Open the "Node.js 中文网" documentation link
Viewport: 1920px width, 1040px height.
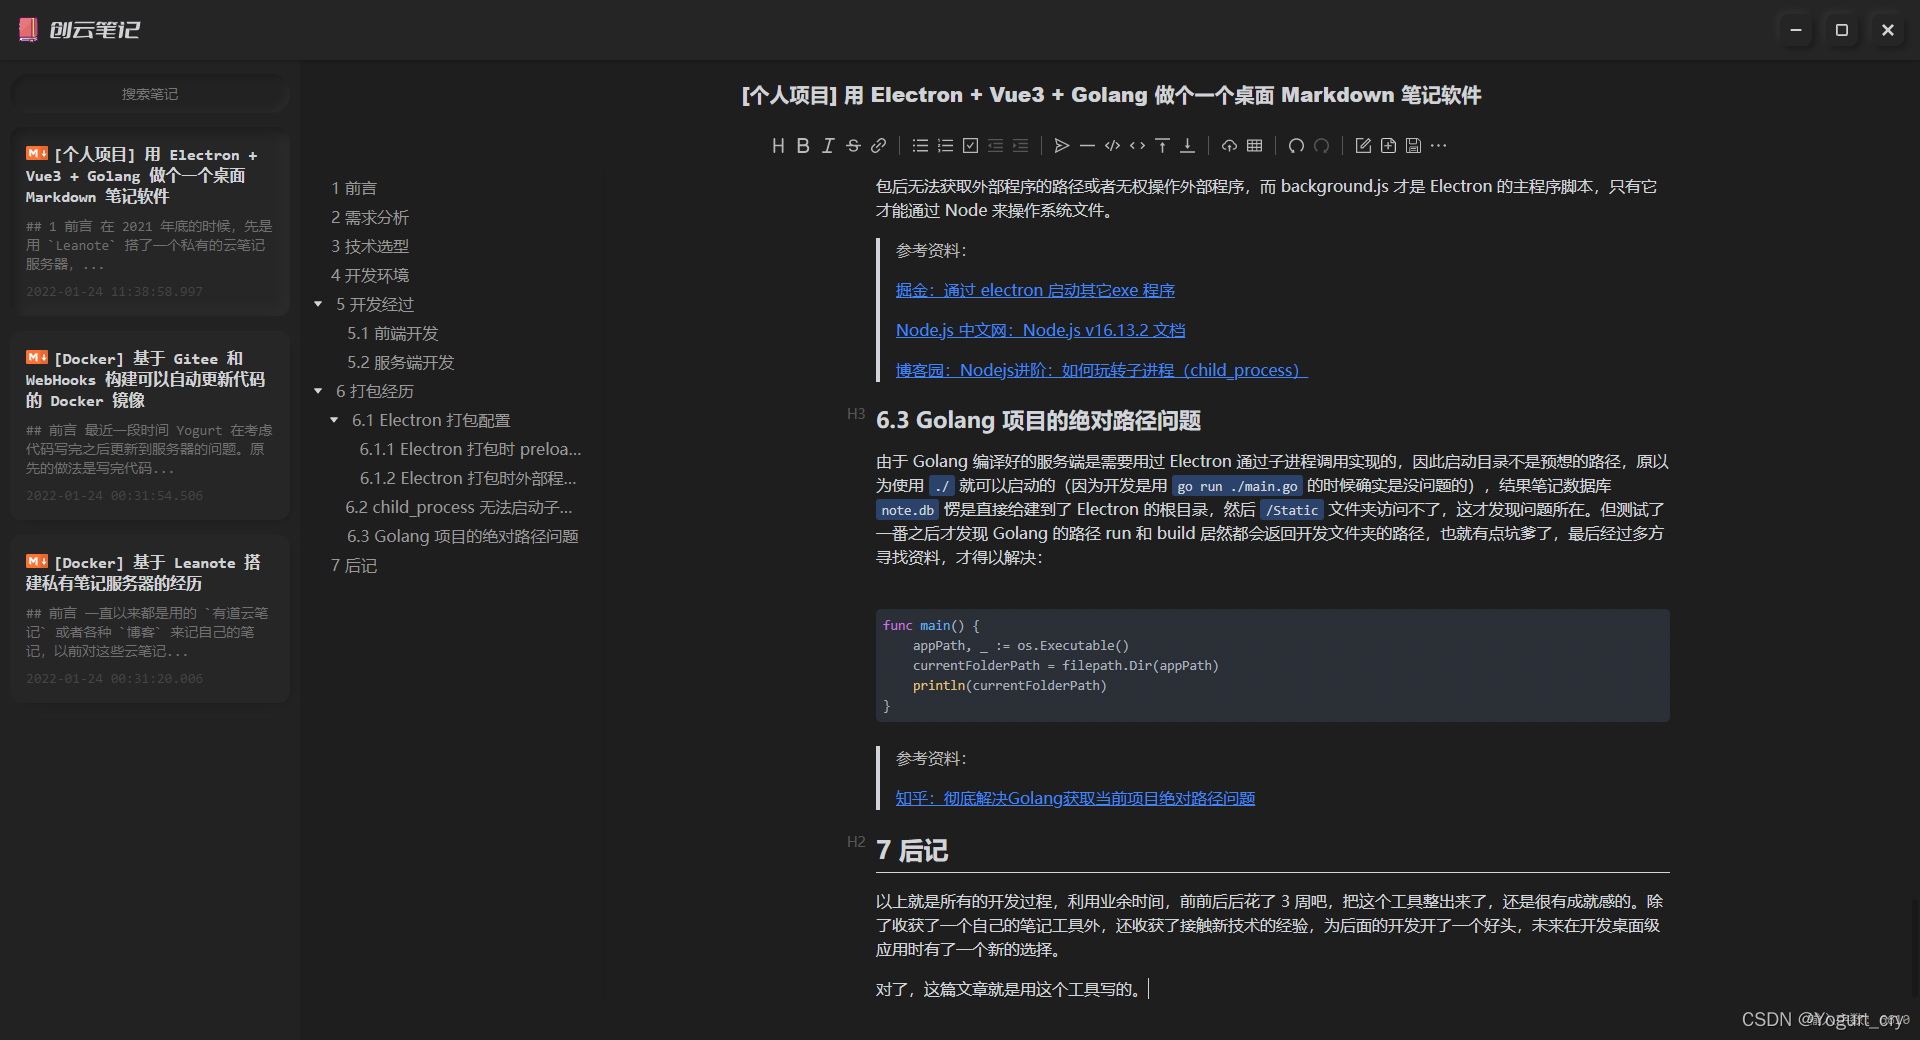(x=1040, y=329)
